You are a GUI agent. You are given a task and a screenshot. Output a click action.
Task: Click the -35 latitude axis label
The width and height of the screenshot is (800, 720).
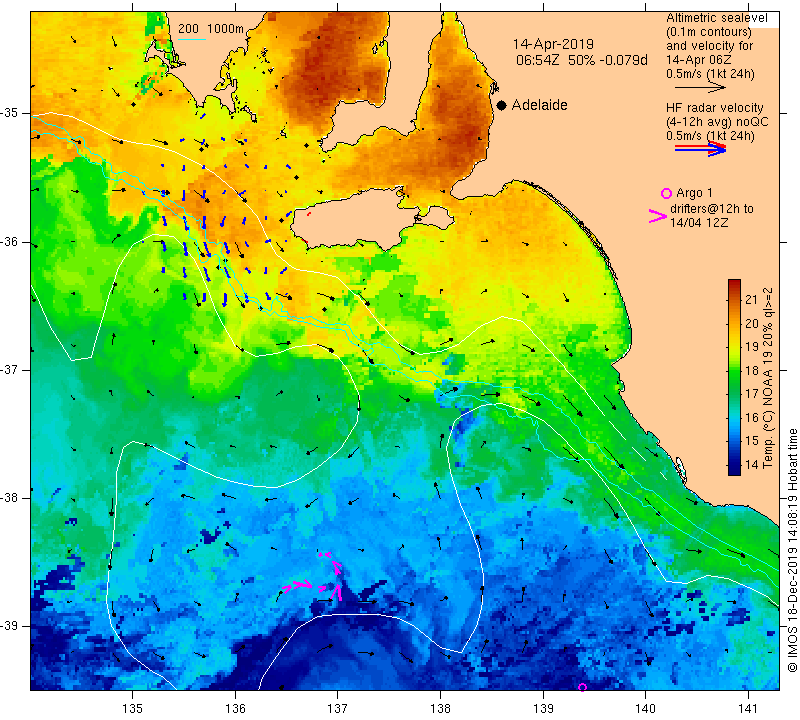[x=9, y=113]
